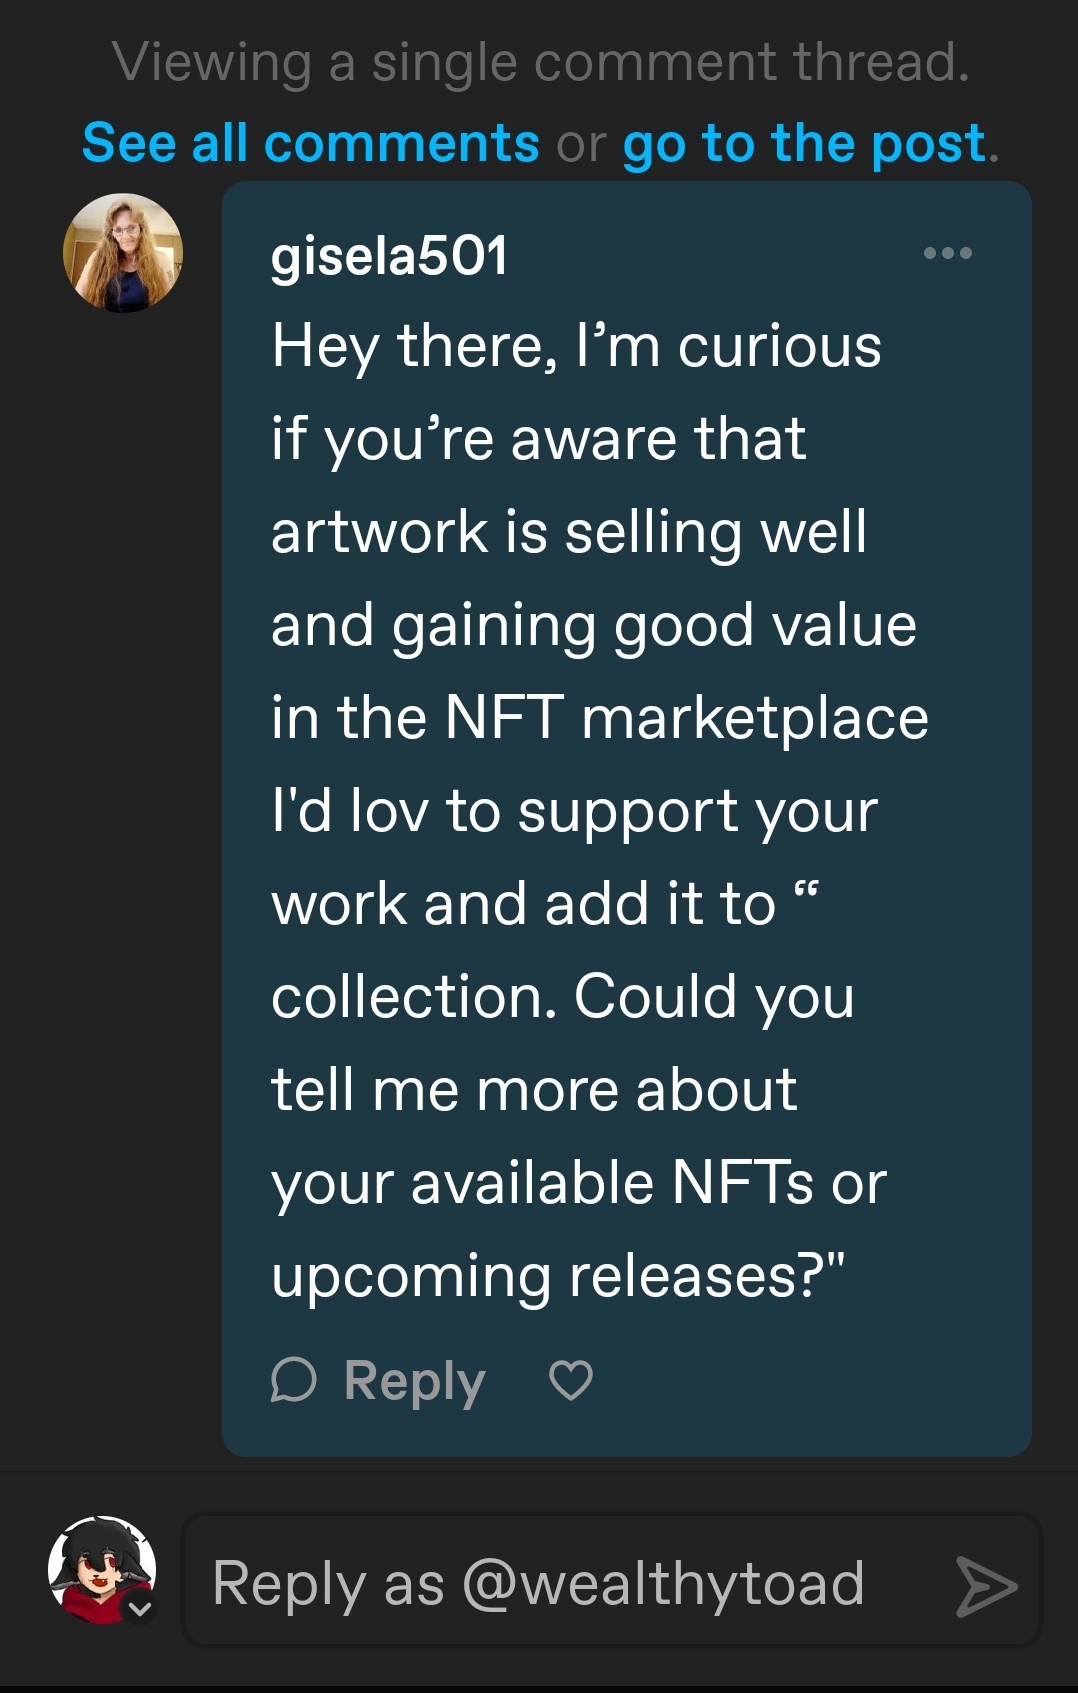Image resolution: width=1078 pixels, height=1693 pixels.
Task: Click the gisela501 username
Action: click(389, 256)
